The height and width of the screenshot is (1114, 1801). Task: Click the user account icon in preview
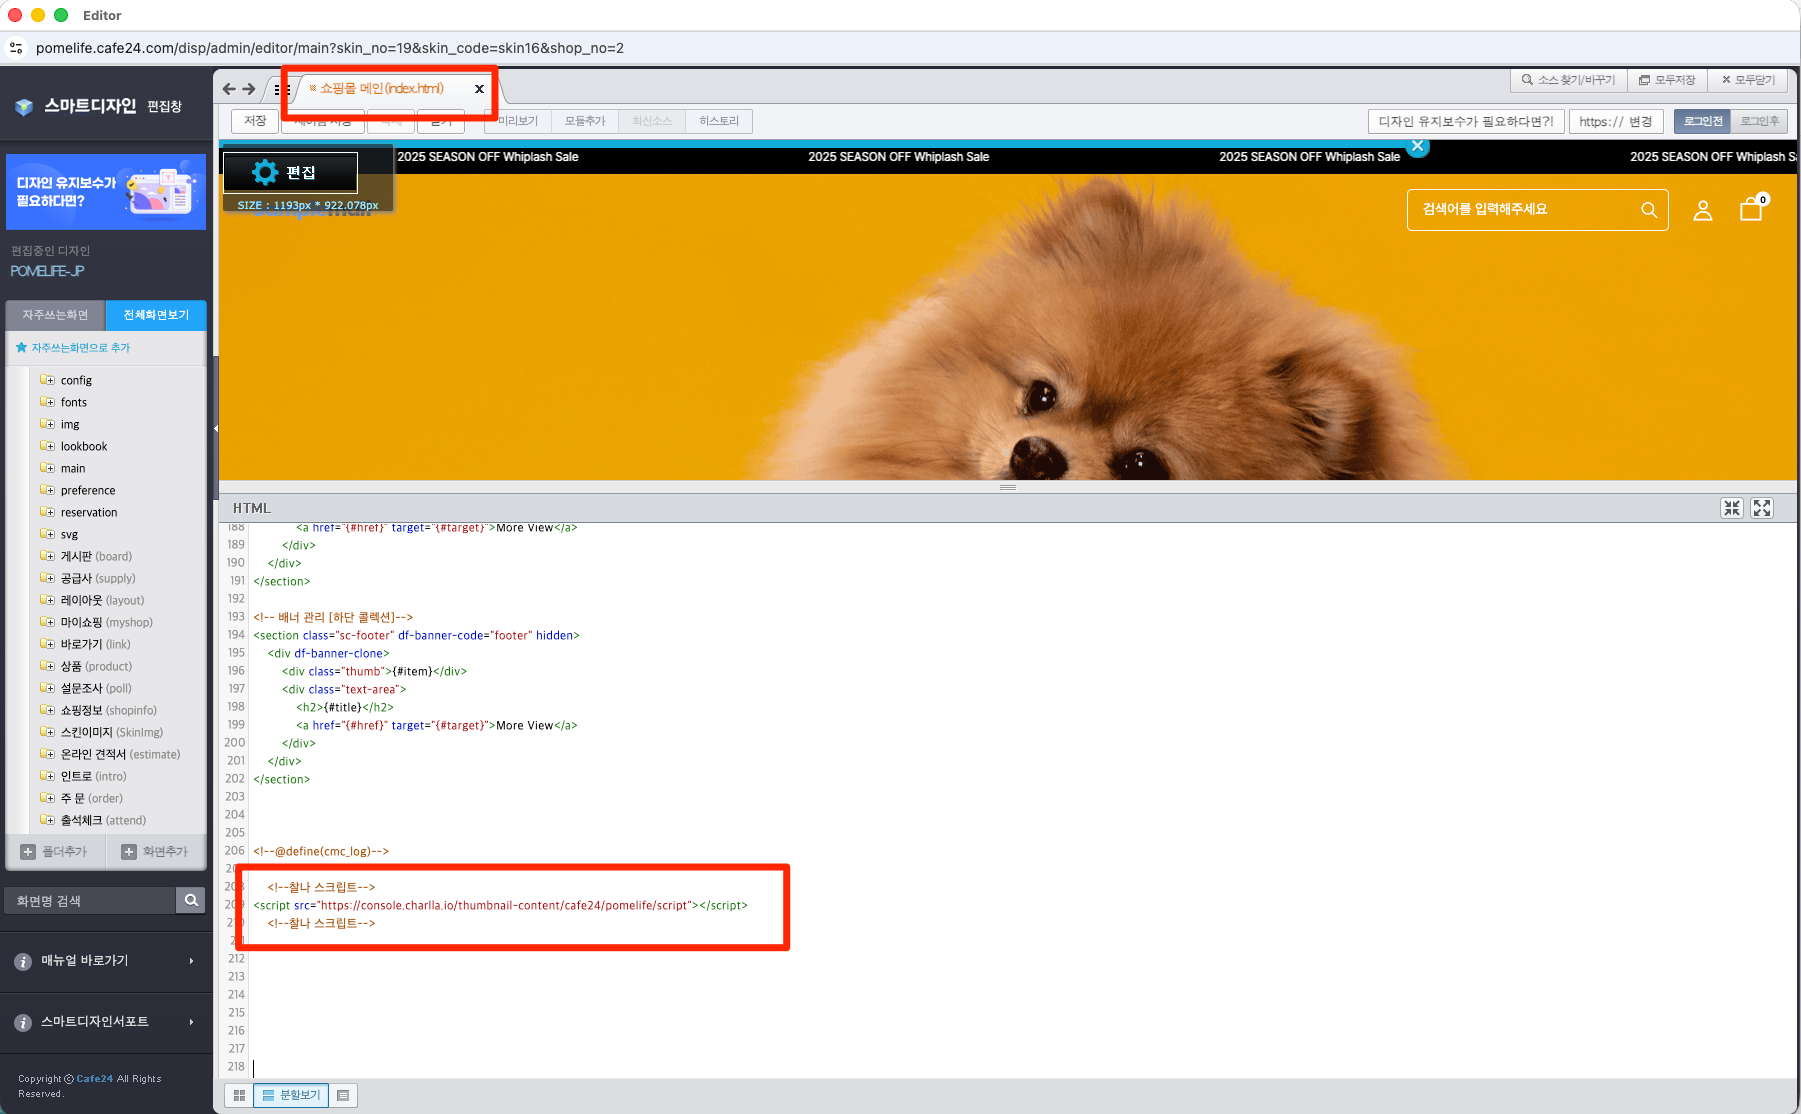pyautogui.click(x=1702, y=210)
